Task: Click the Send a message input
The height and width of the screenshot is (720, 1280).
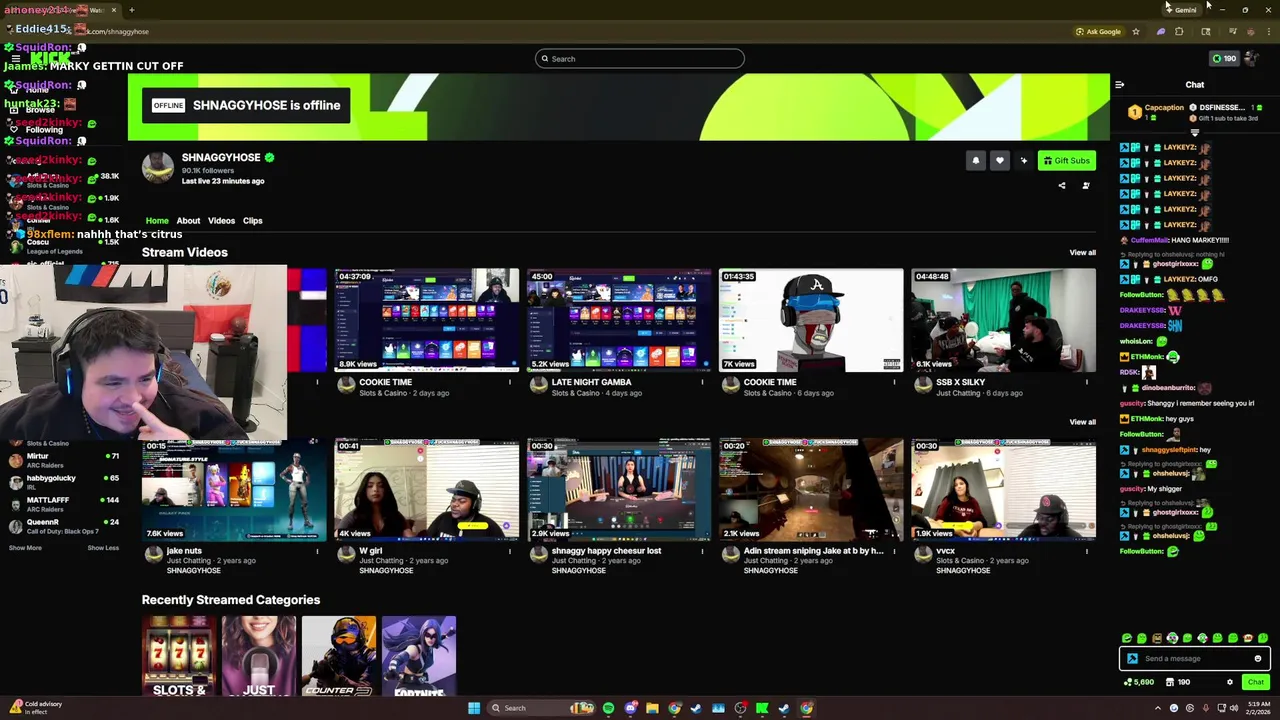Action: 1195,658
